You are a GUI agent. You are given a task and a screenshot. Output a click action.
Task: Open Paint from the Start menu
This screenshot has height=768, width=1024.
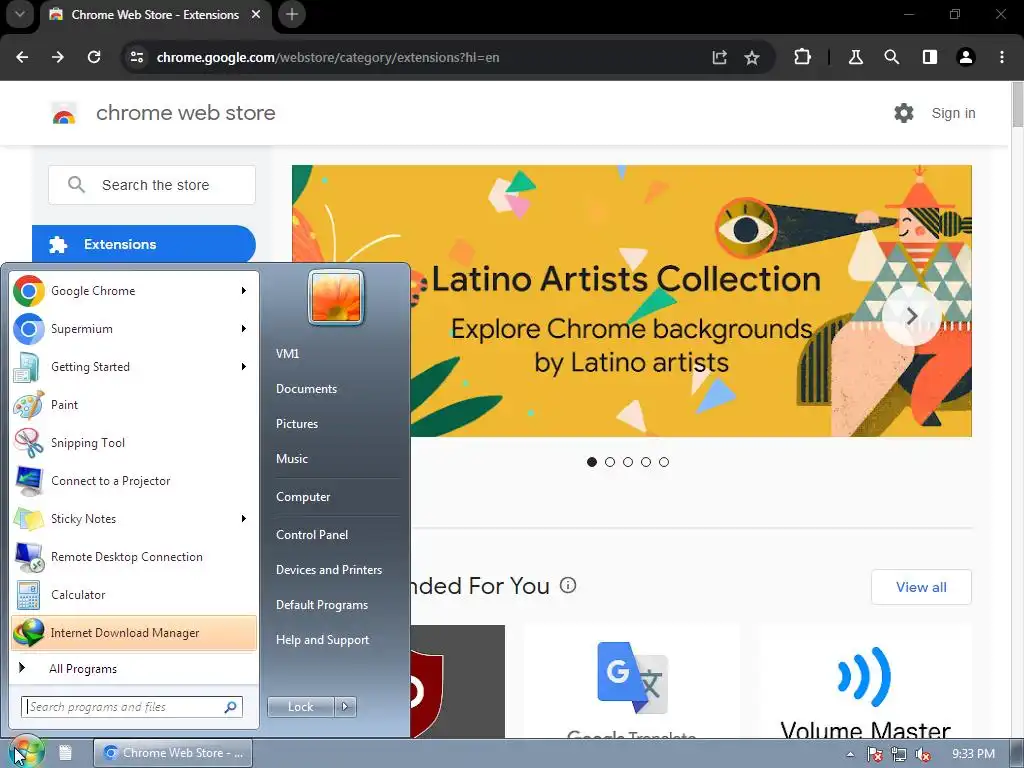click(134, 405)
